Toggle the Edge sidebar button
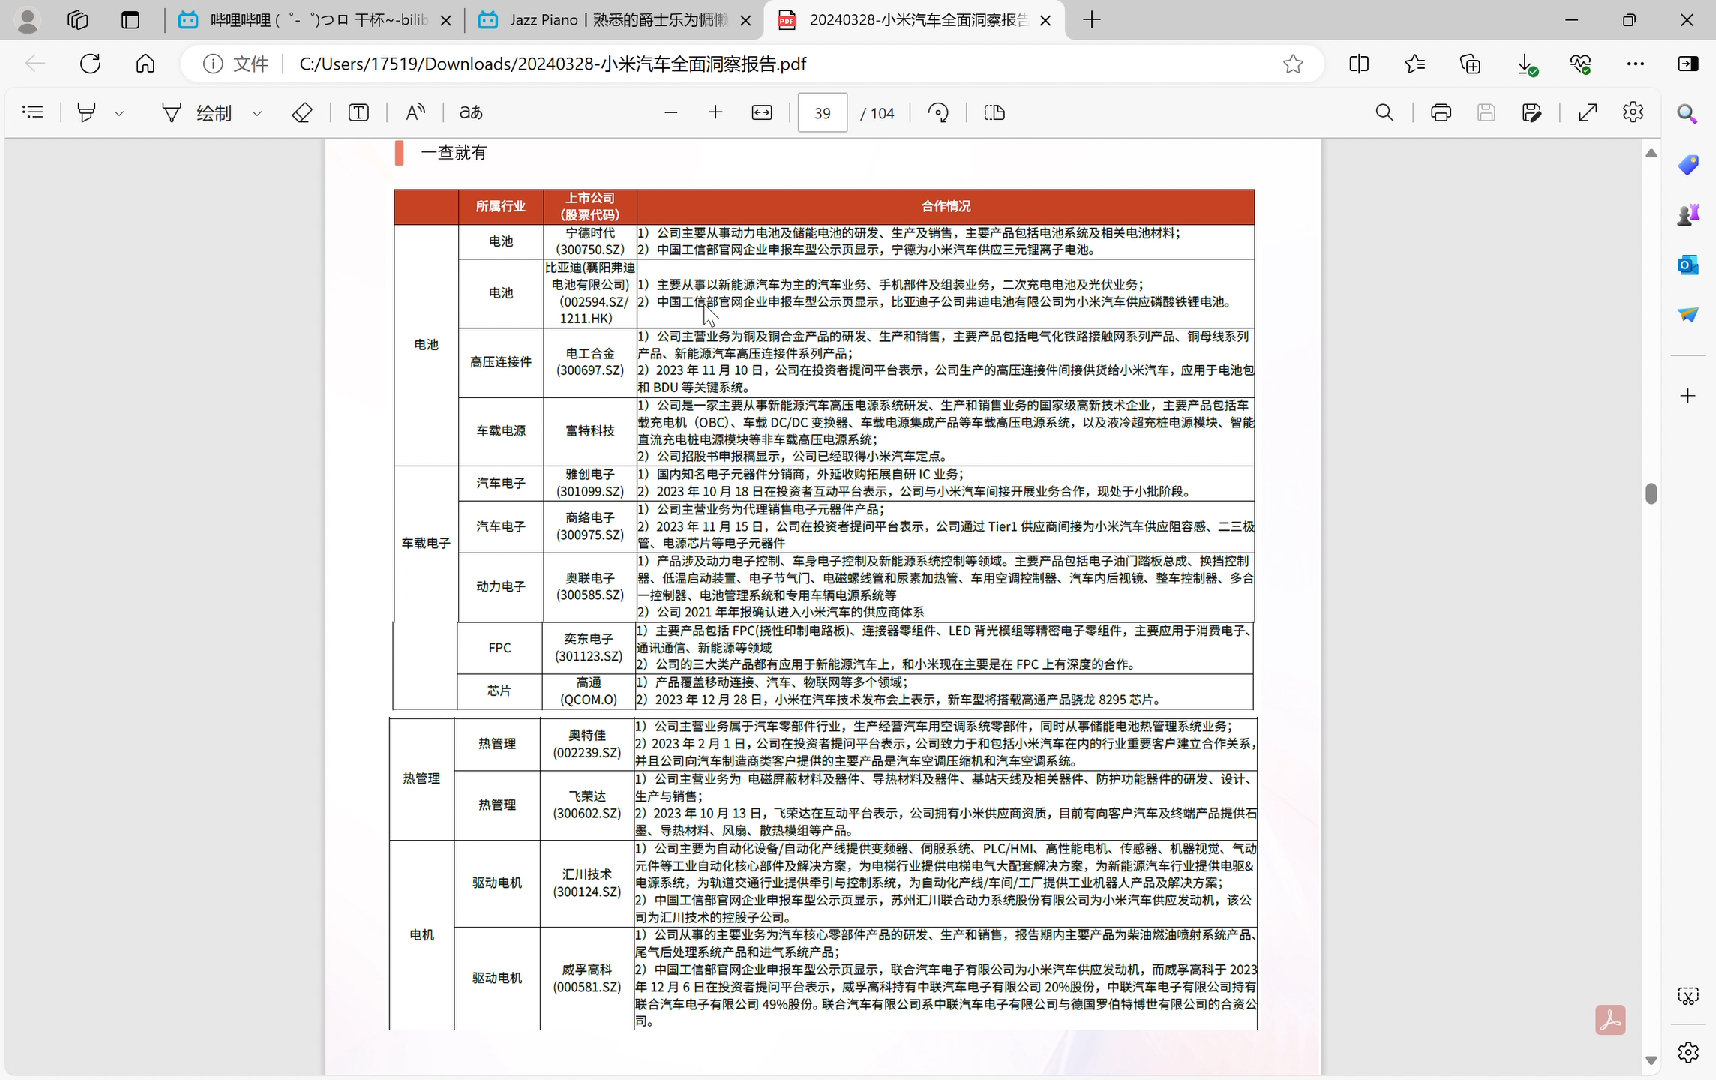The height and width of the screenshot is (1080, 1716). (1688, 64)
